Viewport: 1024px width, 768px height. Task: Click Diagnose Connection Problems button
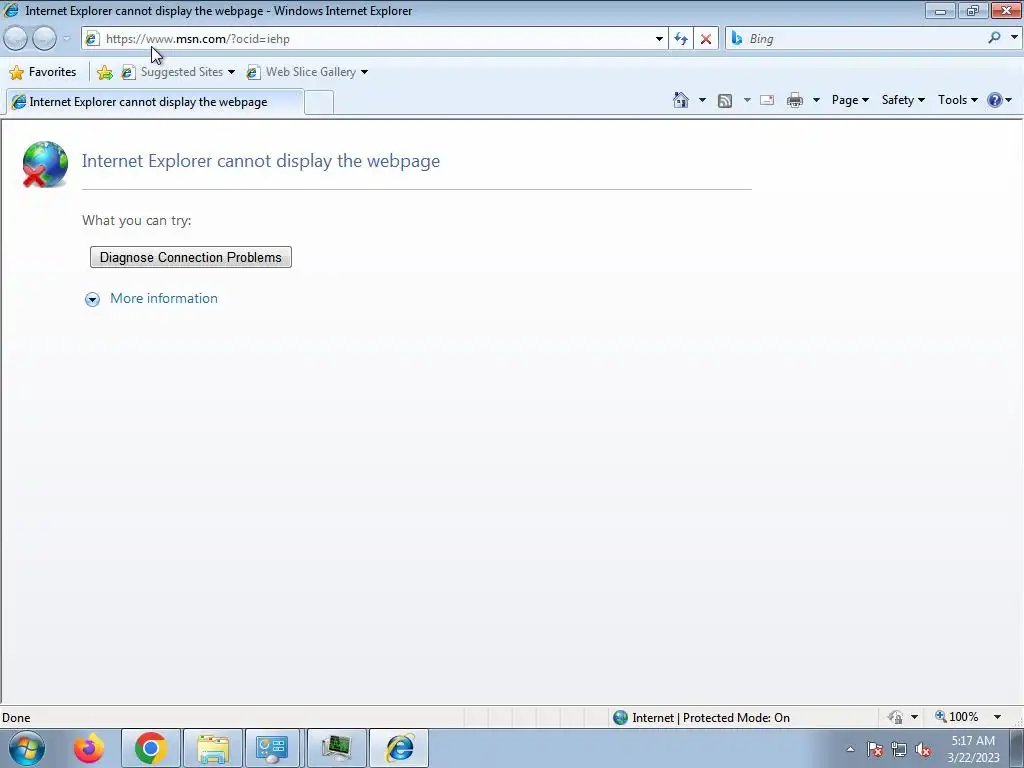(191, 257)
